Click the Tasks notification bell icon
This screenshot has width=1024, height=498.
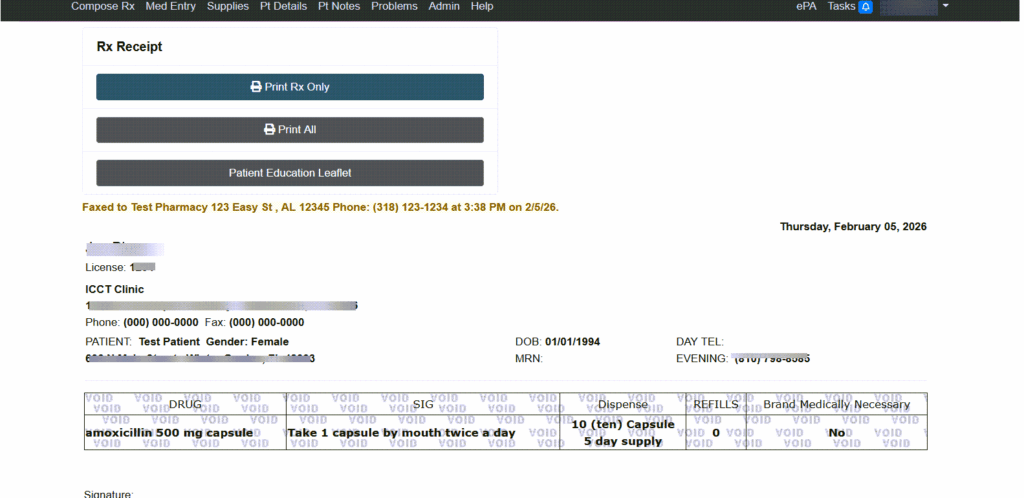(x=865, y=7)
